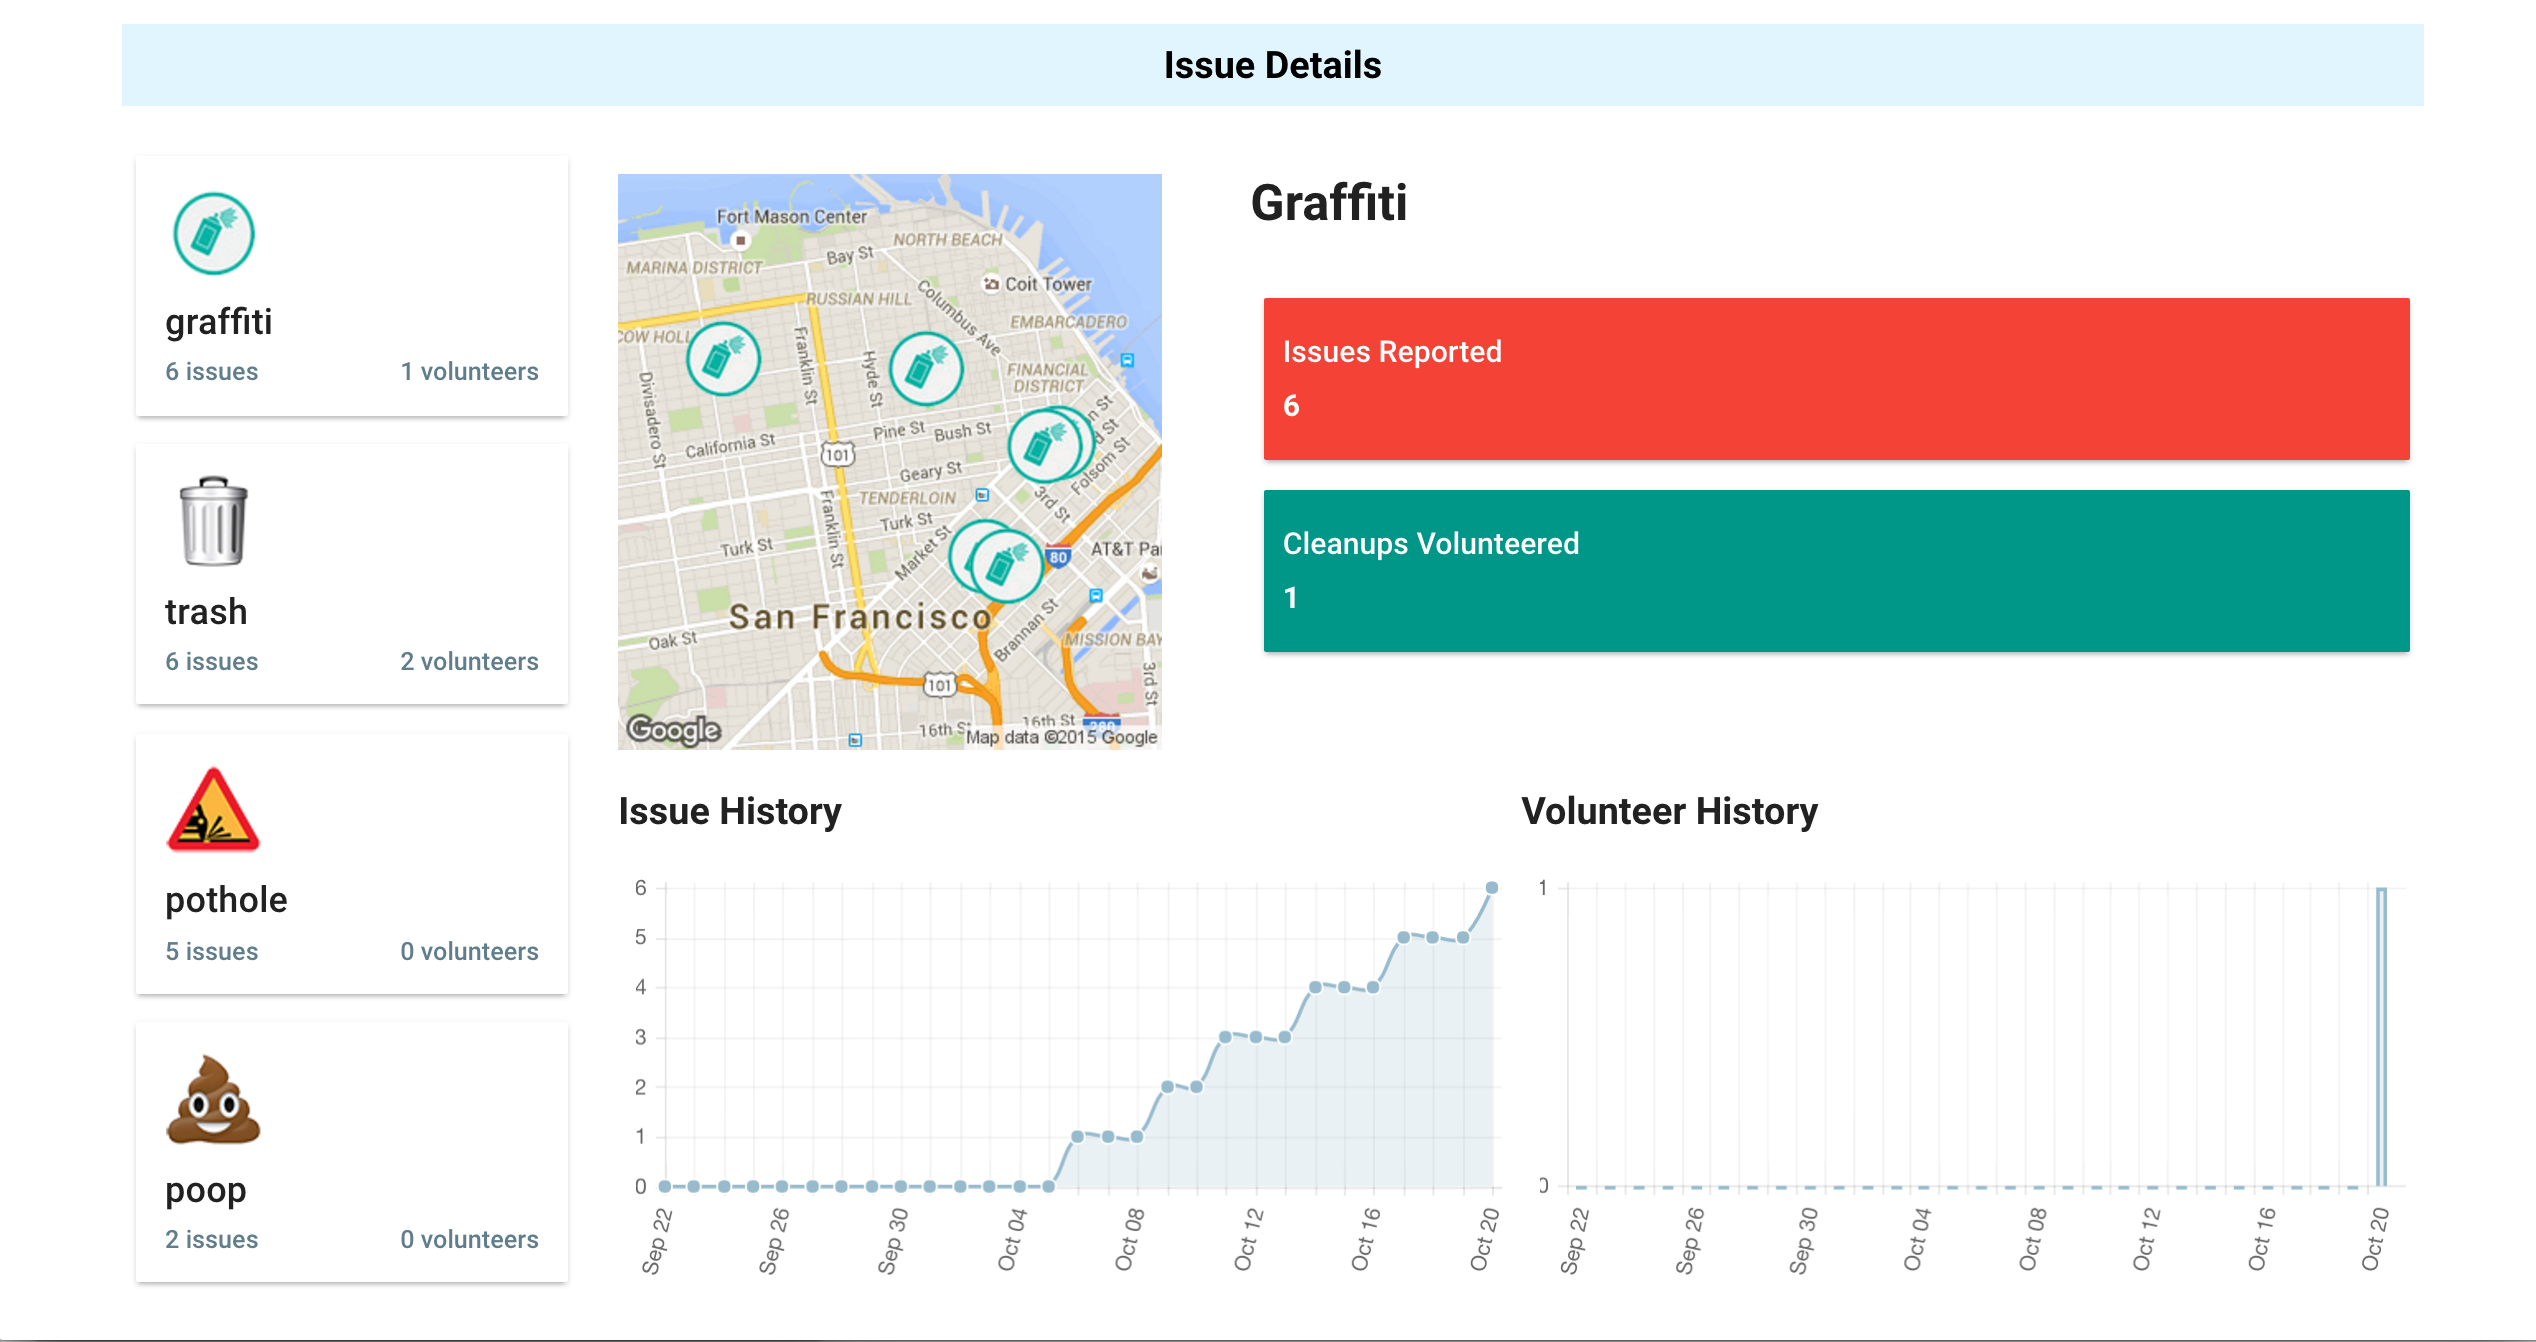The height and width of the screenshot is (1342, 2536).
Task: Click the Issues Reported red card
Action: click(1835, 379)
